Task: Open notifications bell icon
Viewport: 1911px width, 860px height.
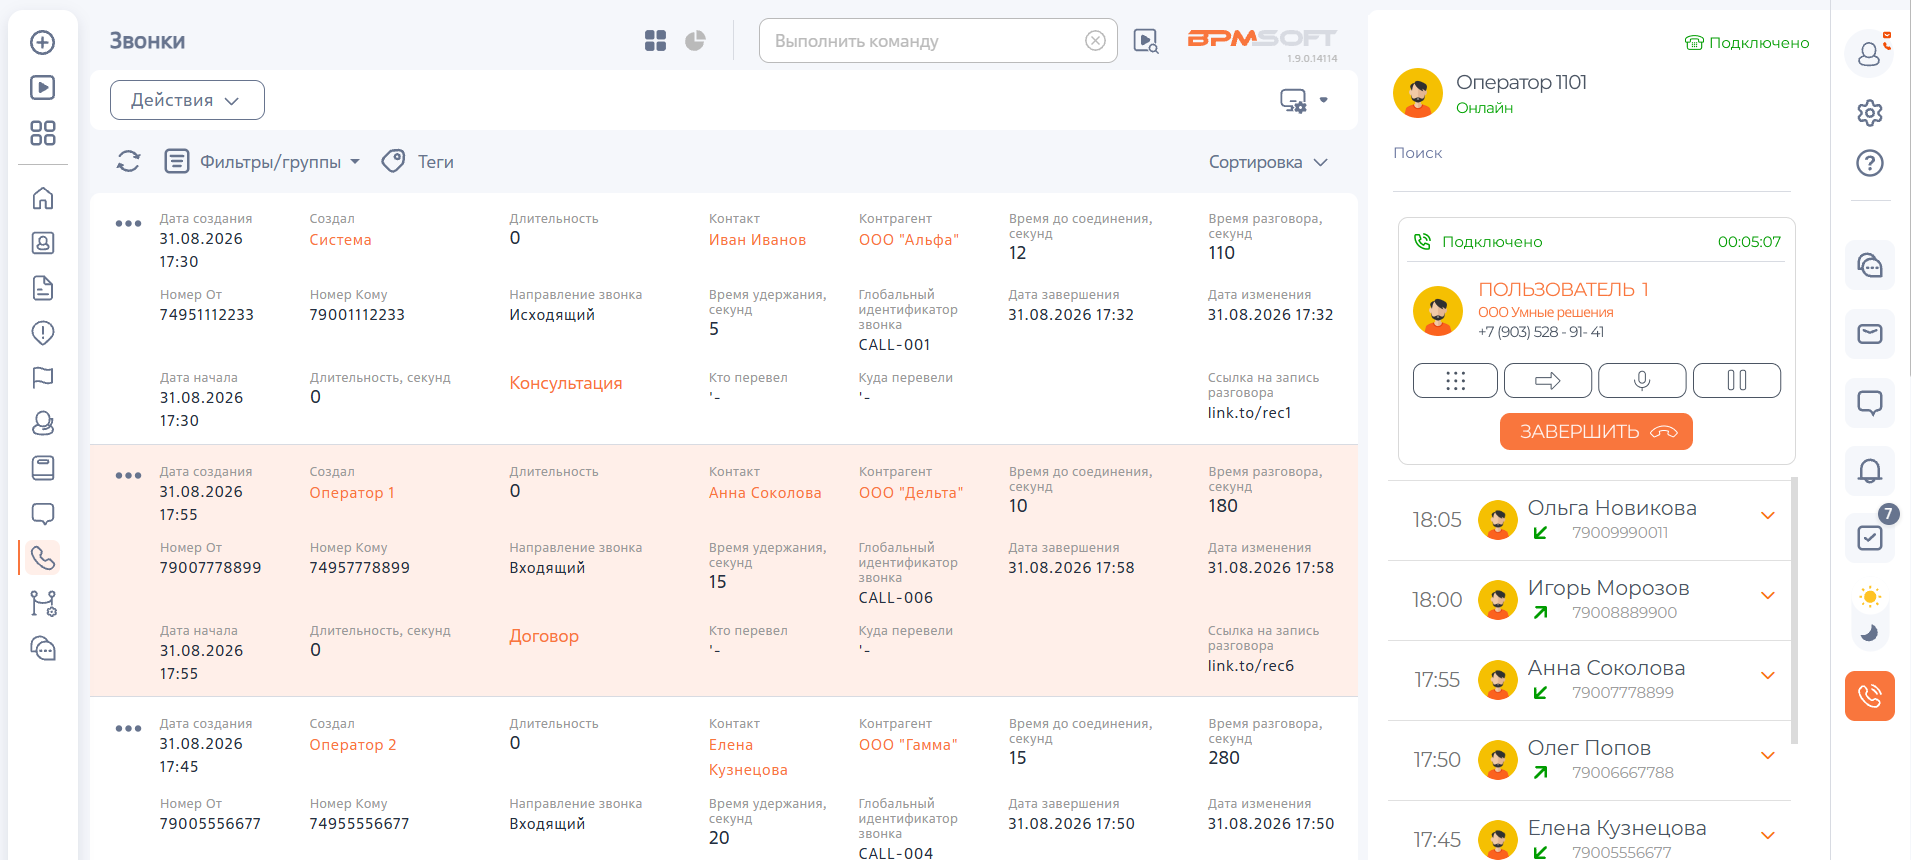Action: [1869, 470]
